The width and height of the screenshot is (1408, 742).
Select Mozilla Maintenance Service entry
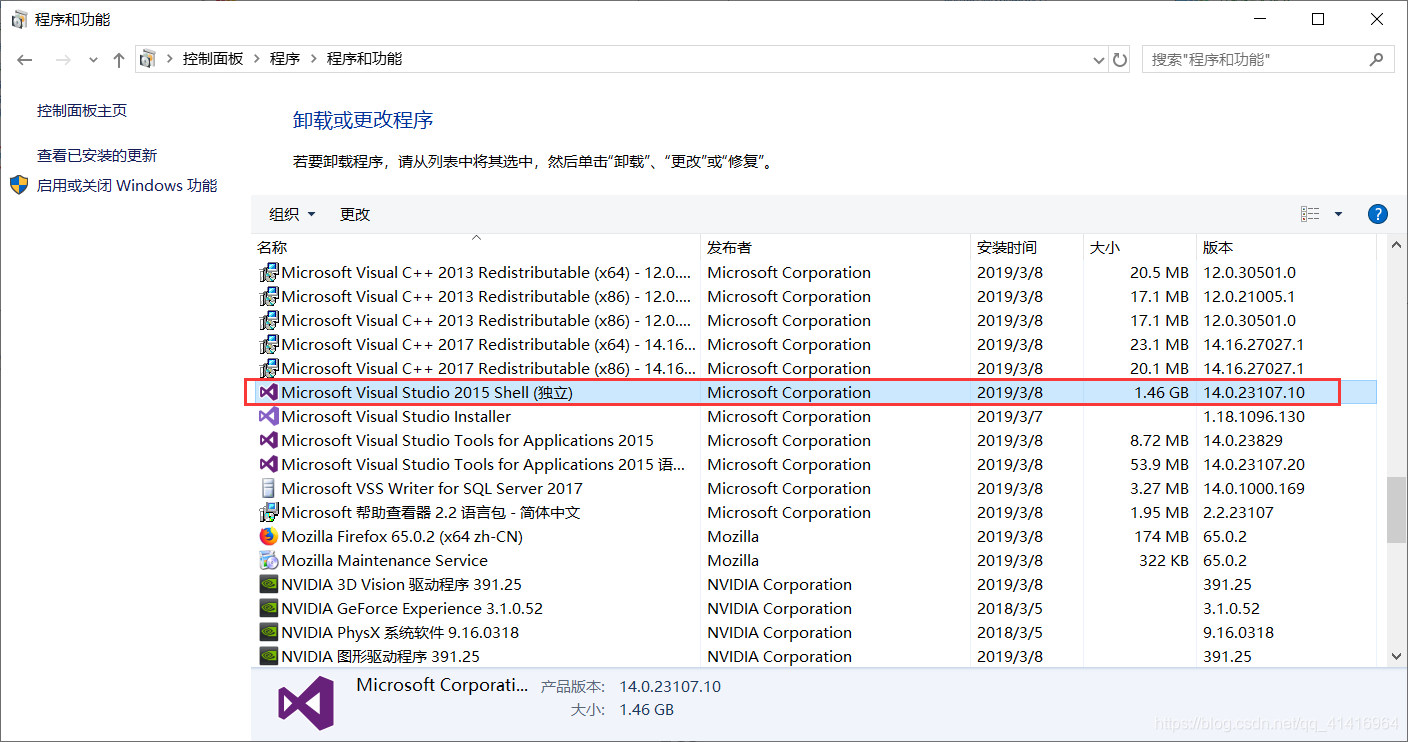tap(385, 560)
